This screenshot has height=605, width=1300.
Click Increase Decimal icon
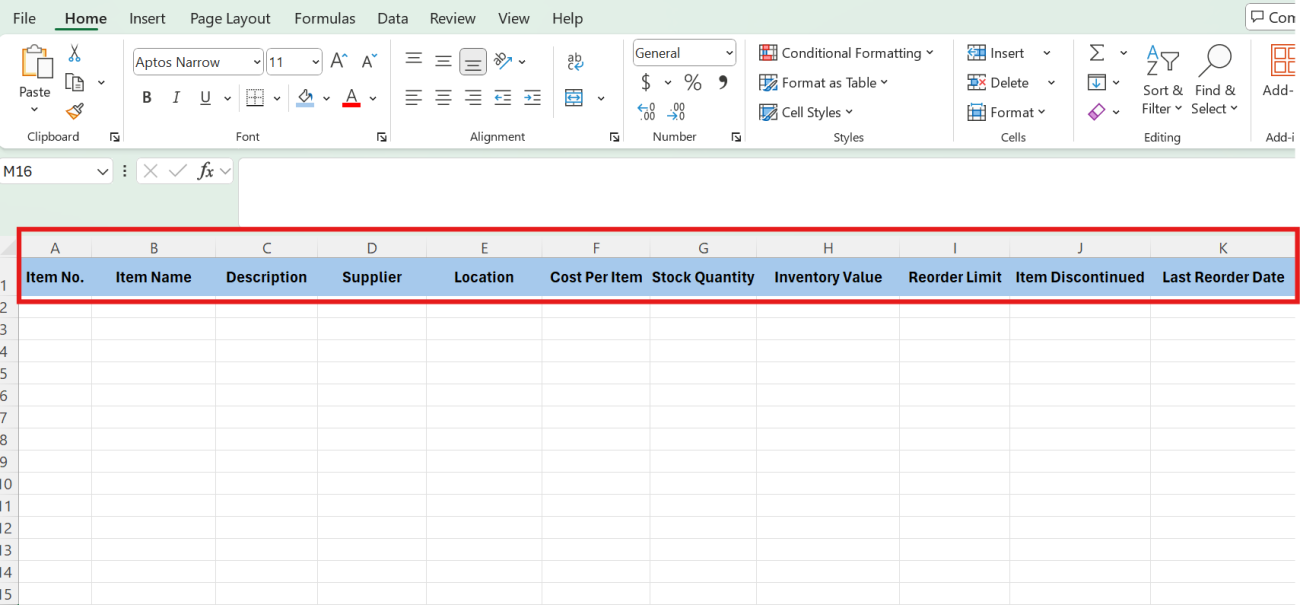(x=646, y=112)
